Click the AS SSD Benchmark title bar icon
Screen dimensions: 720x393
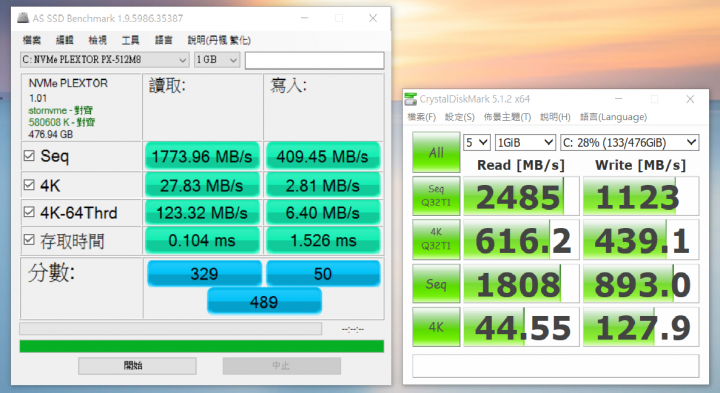pos(23,18)
